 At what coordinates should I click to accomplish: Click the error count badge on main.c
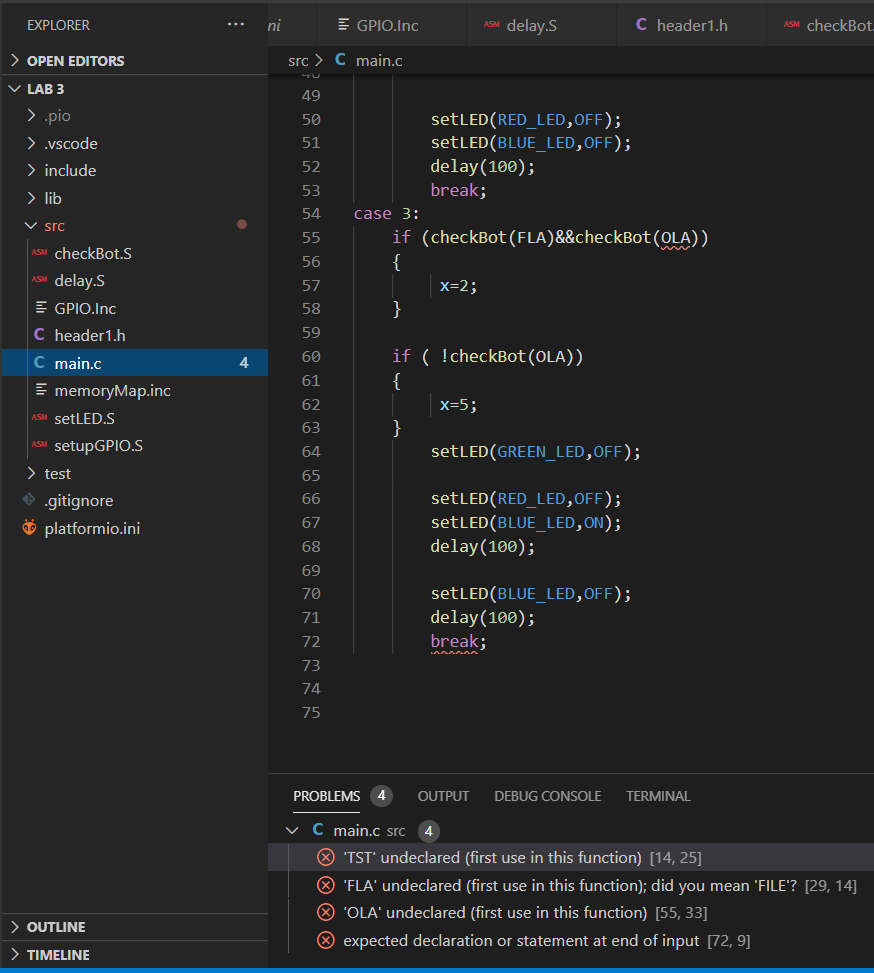(x=244, y=363)
